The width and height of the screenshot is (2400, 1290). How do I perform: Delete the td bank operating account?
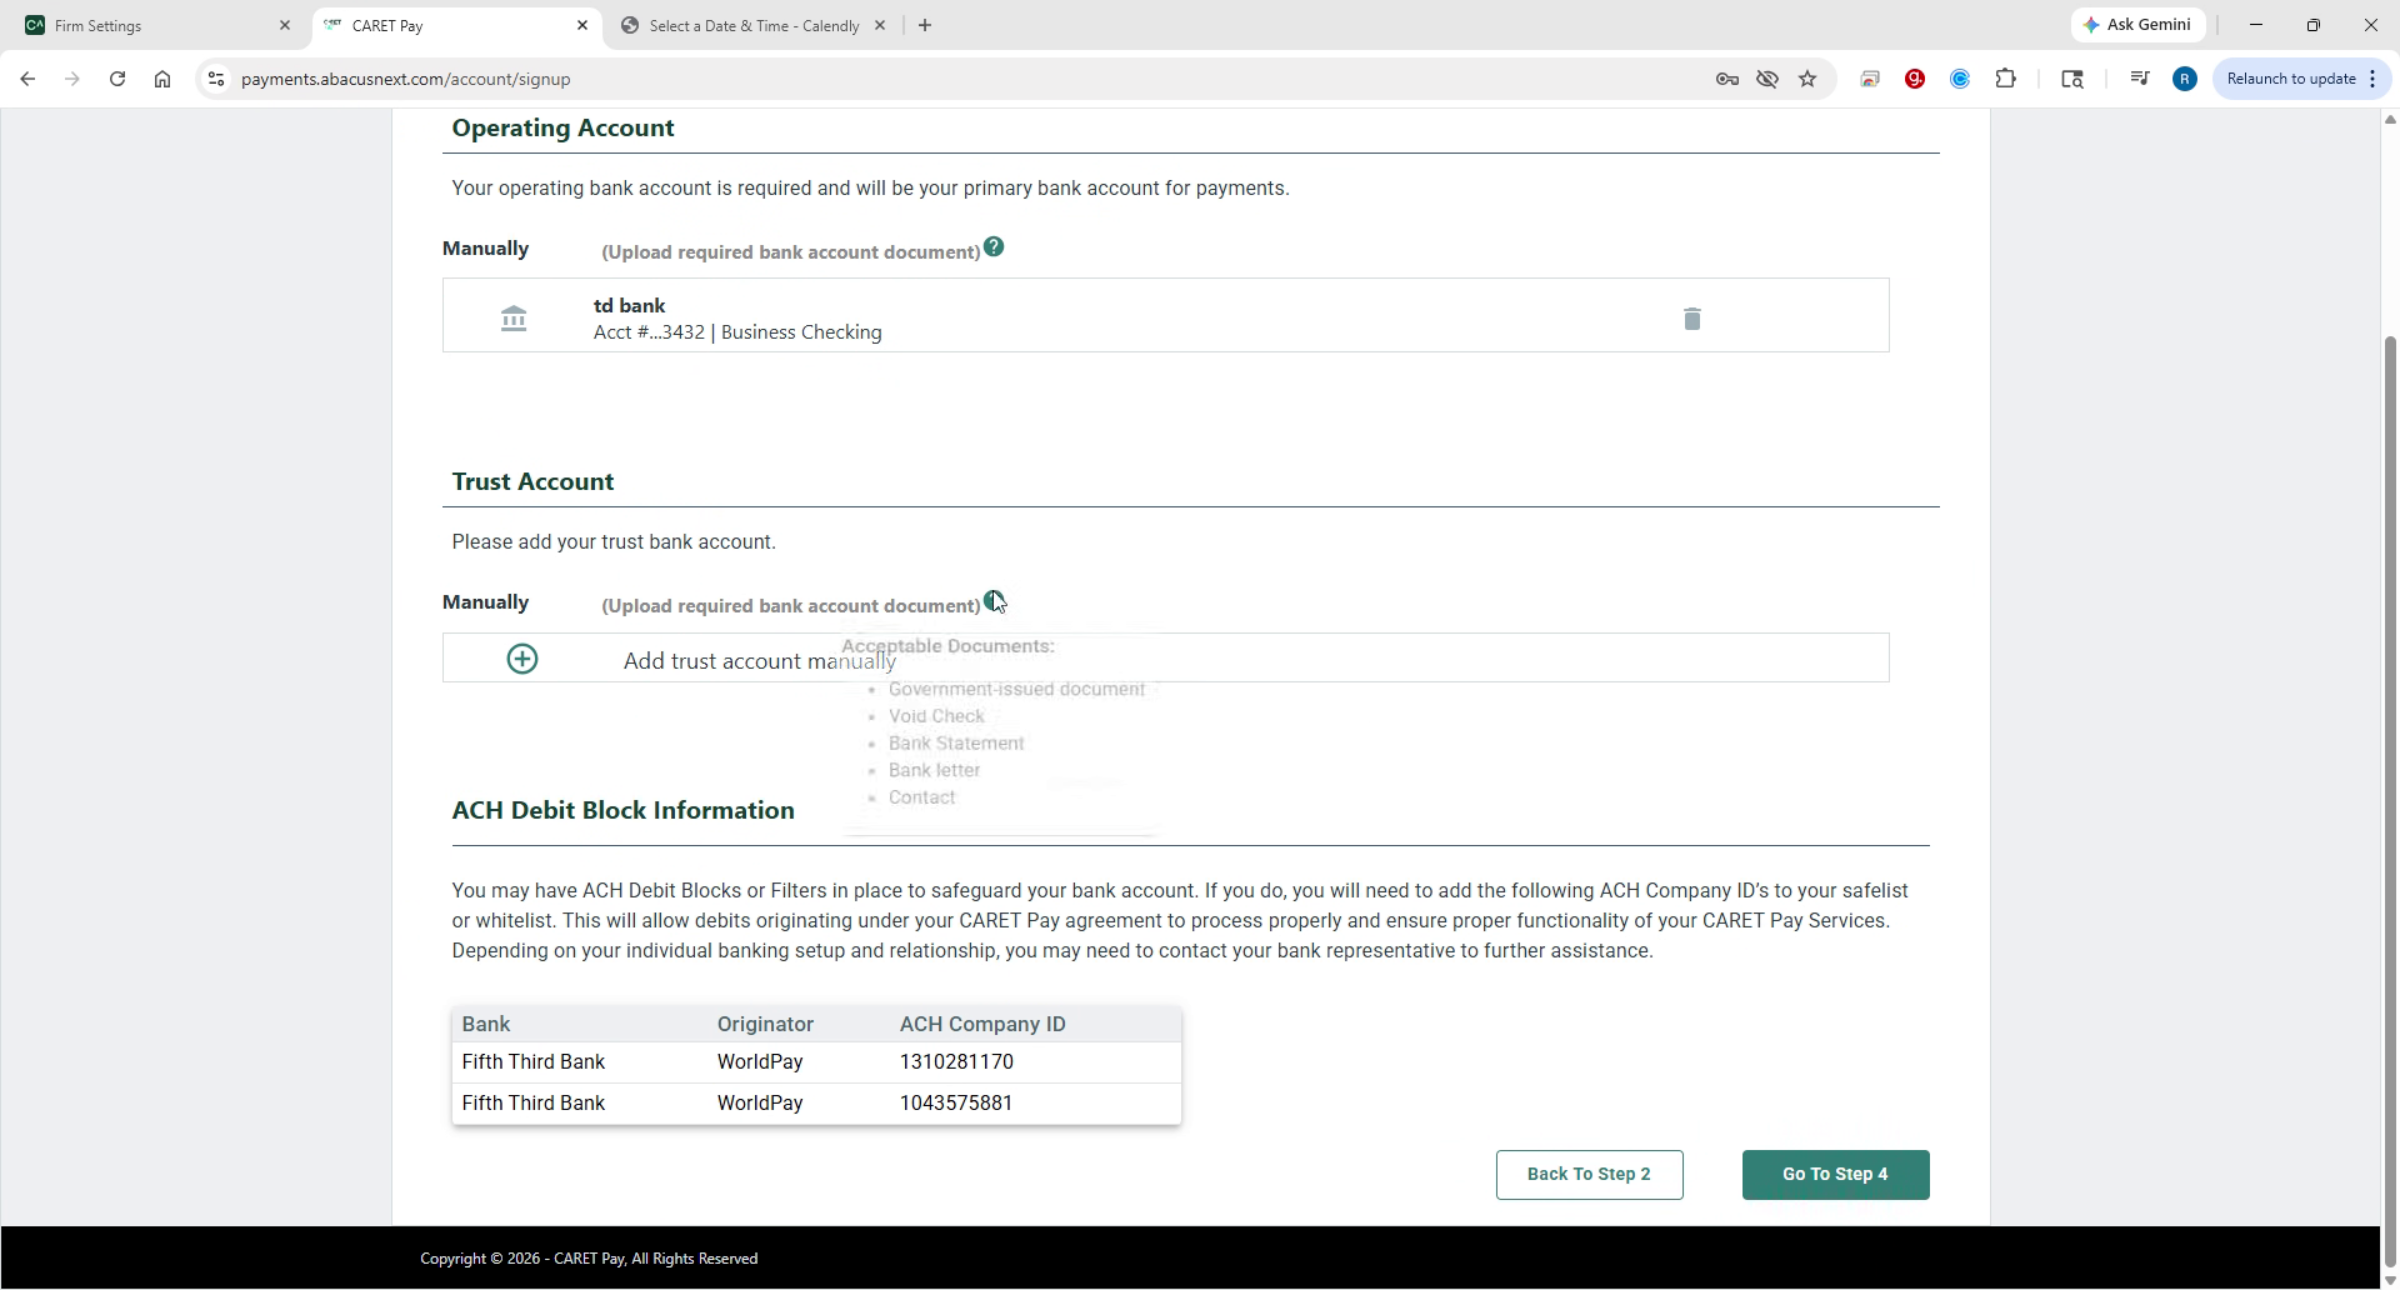[1692, 318]
